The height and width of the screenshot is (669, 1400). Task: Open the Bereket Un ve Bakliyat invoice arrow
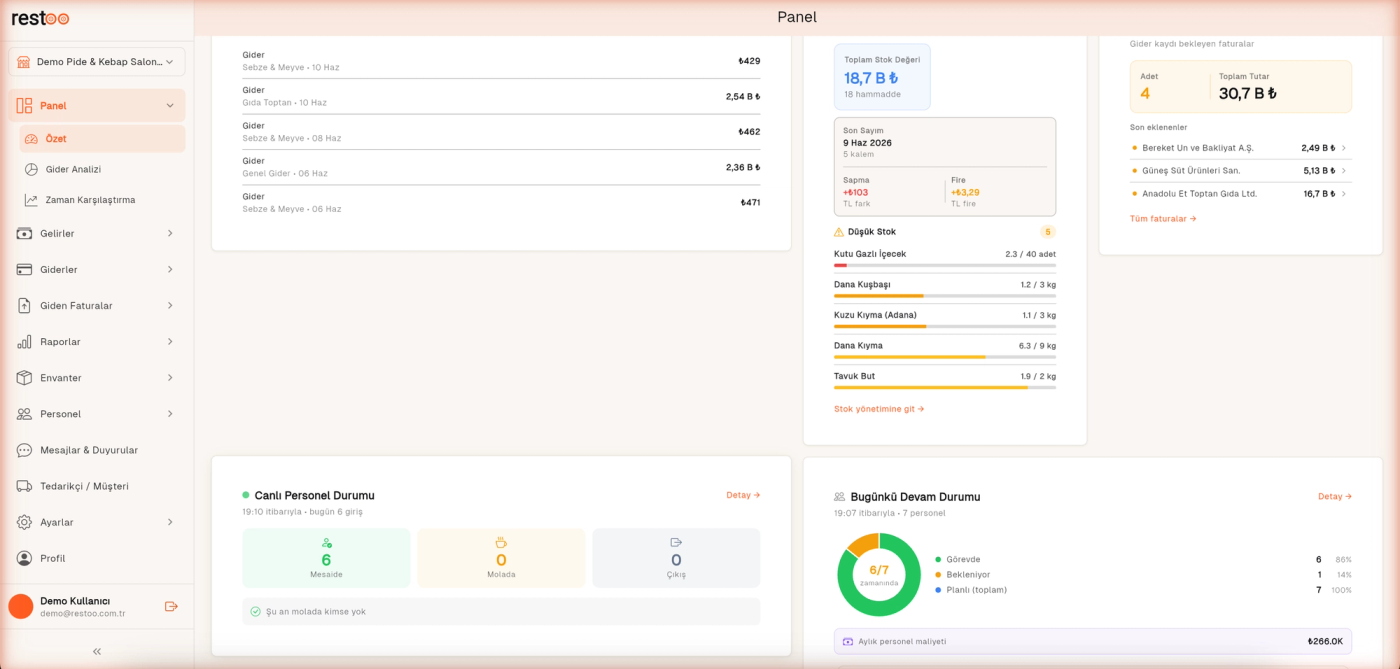click(x=1344, y=148)
